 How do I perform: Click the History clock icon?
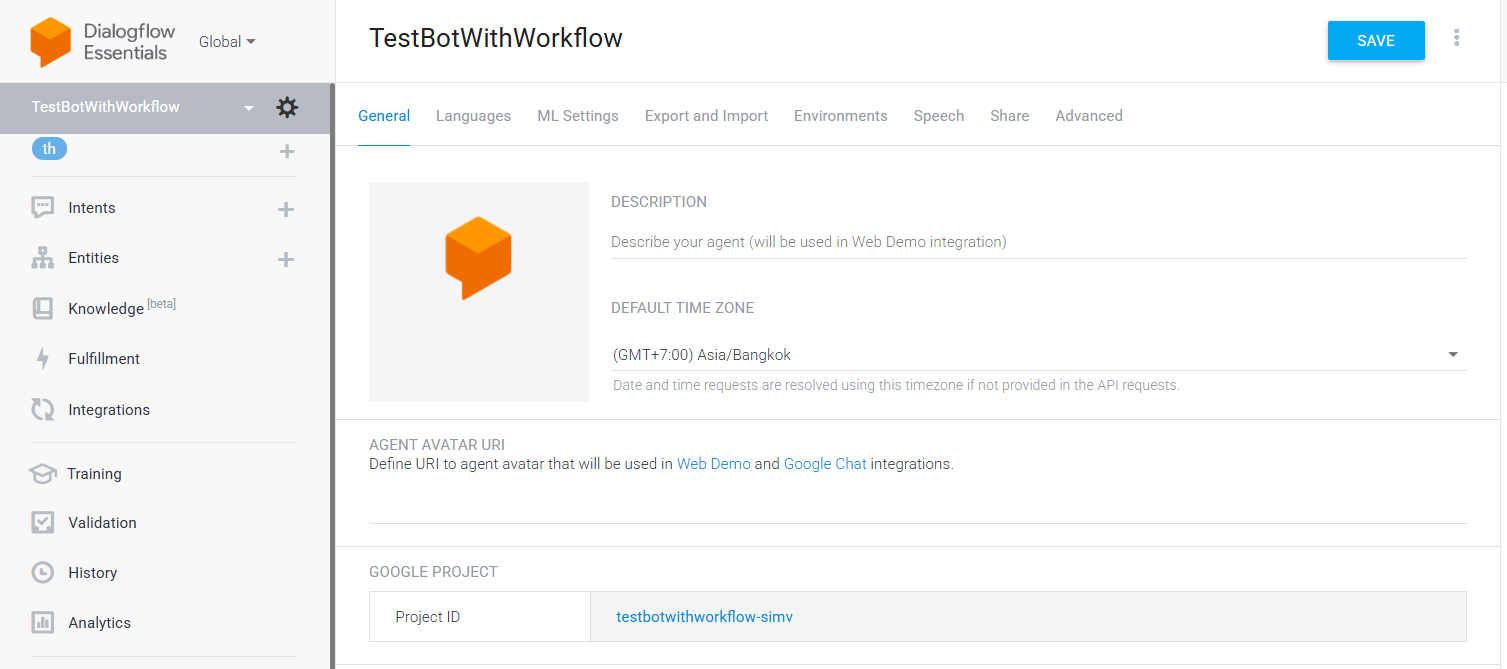tap(43, 573)
